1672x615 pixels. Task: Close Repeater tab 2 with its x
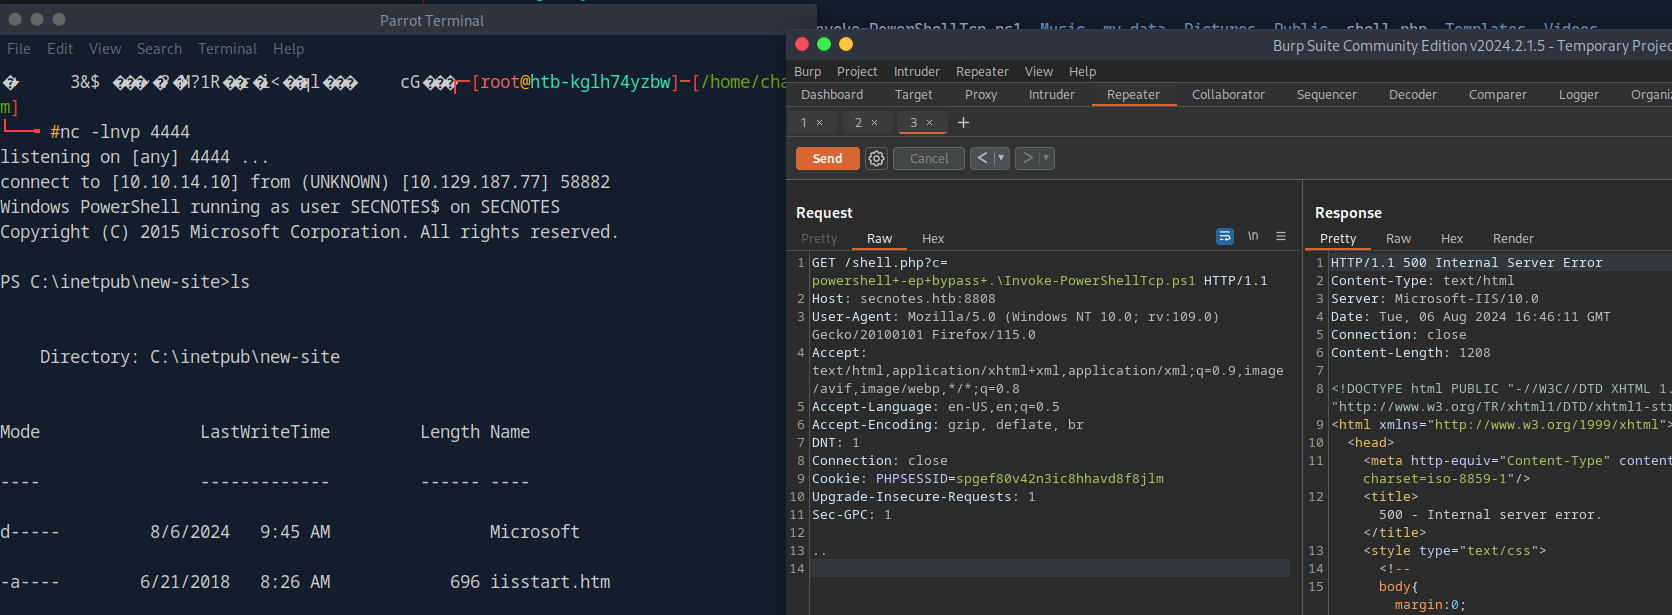pyautogui.click(x=874, y=123)
